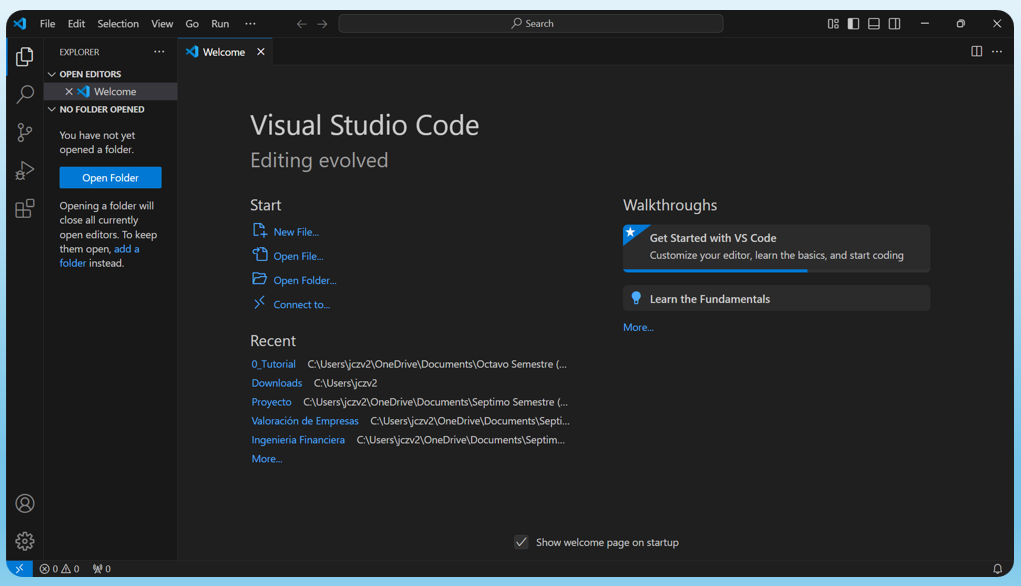Viewport: 1021px width, 586px height.
Task: Open the Selection menu
Action: coord(118,23)
